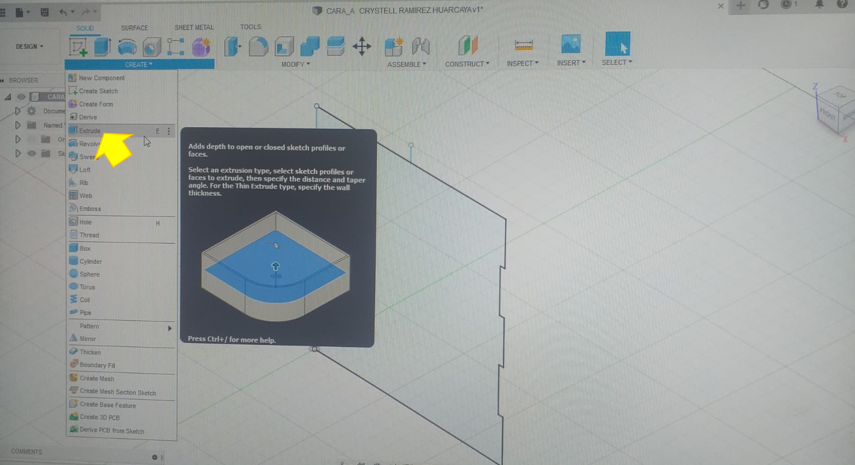The image size is (855, 465).
Task: Click the New Component icon in Assemble
Action: click(394, 47)
